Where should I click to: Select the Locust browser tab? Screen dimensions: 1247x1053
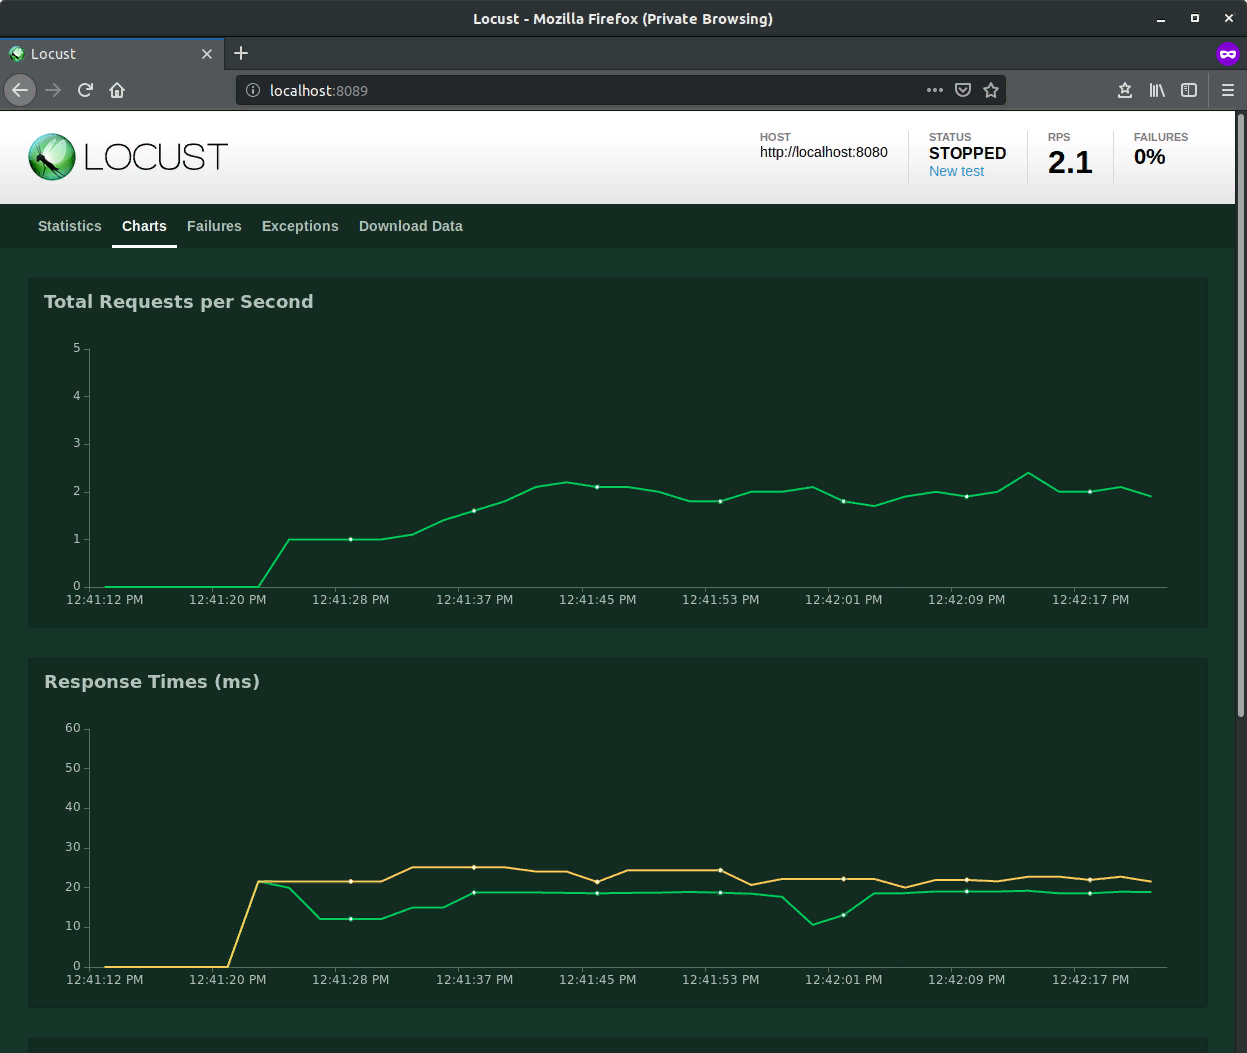[x=111, y=54]
